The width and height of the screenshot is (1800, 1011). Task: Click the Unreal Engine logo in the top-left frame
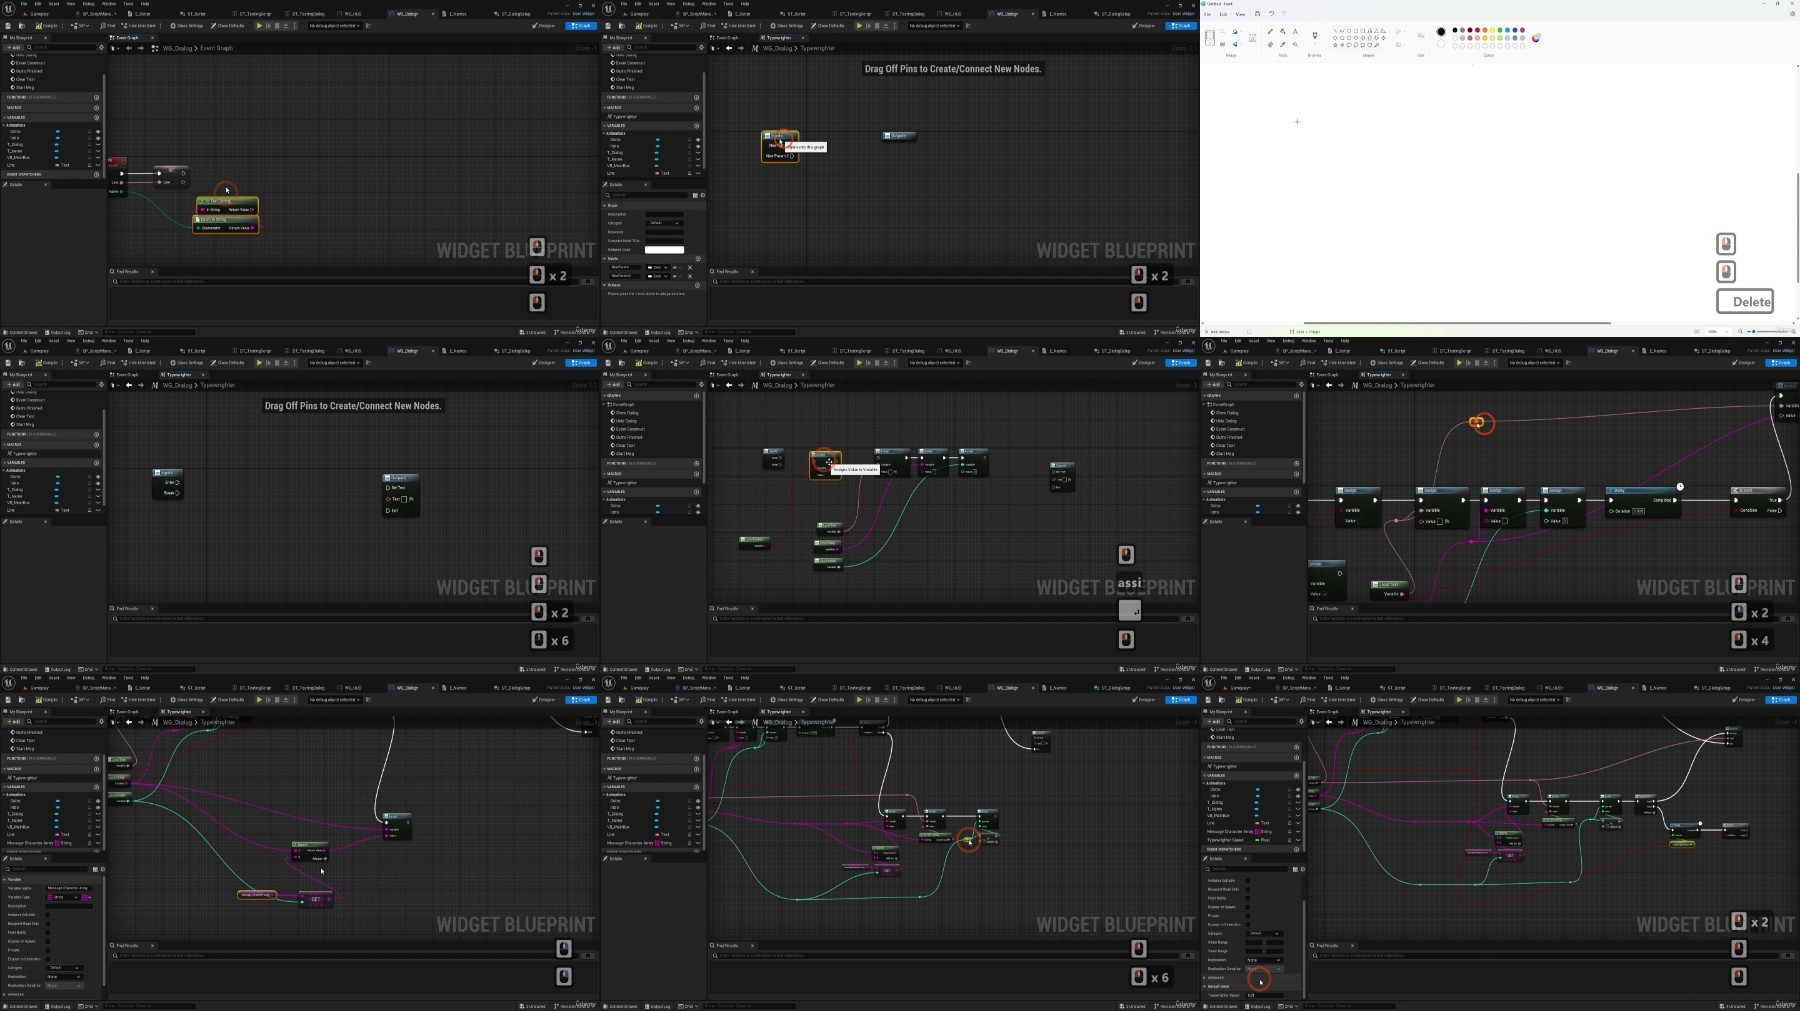[x=9, y=8]
